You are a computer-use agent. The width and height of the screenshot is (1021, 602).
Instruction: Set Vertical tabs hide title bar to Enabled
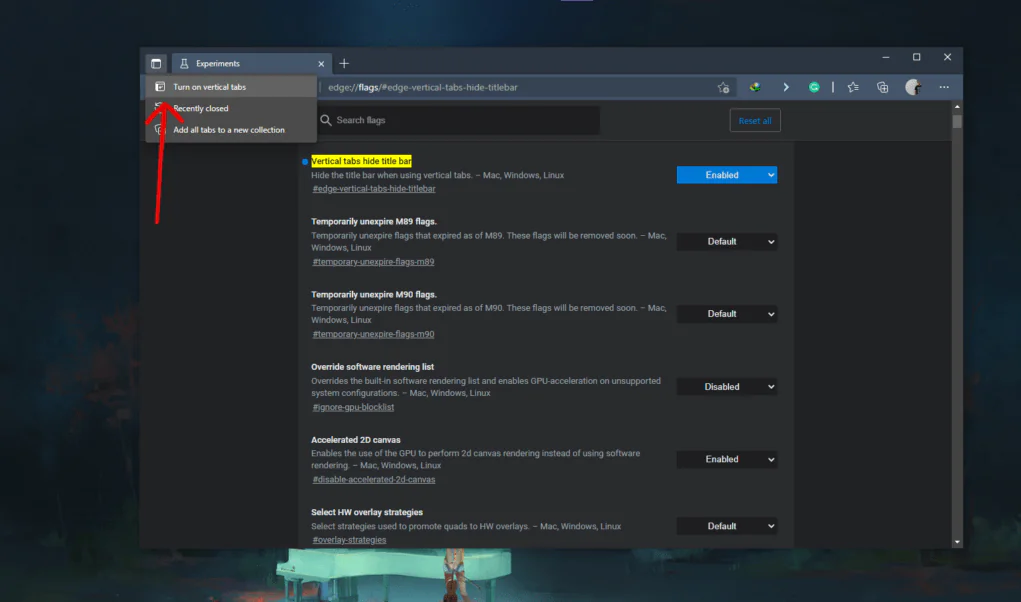pyautogui.click(x=726, y=174)
